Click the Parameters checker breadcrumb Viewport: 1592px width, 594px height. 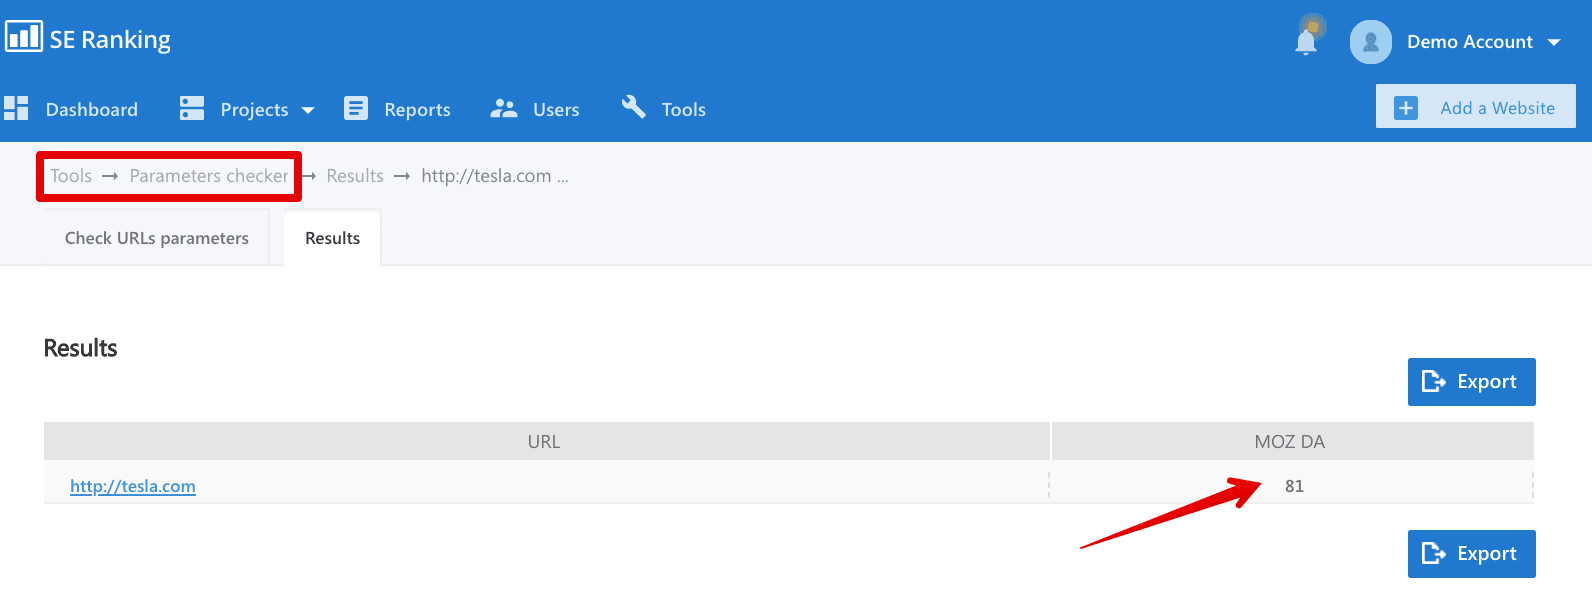[x=209, y=176]
